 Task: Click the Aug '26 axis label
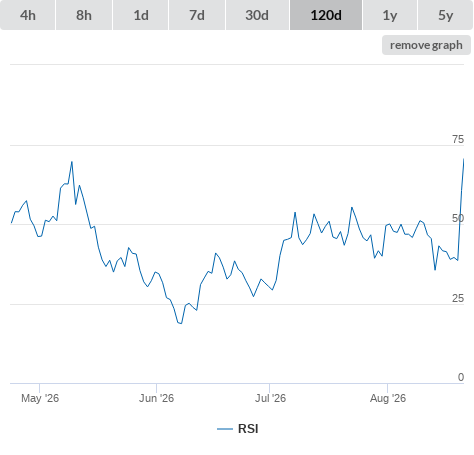388,398
